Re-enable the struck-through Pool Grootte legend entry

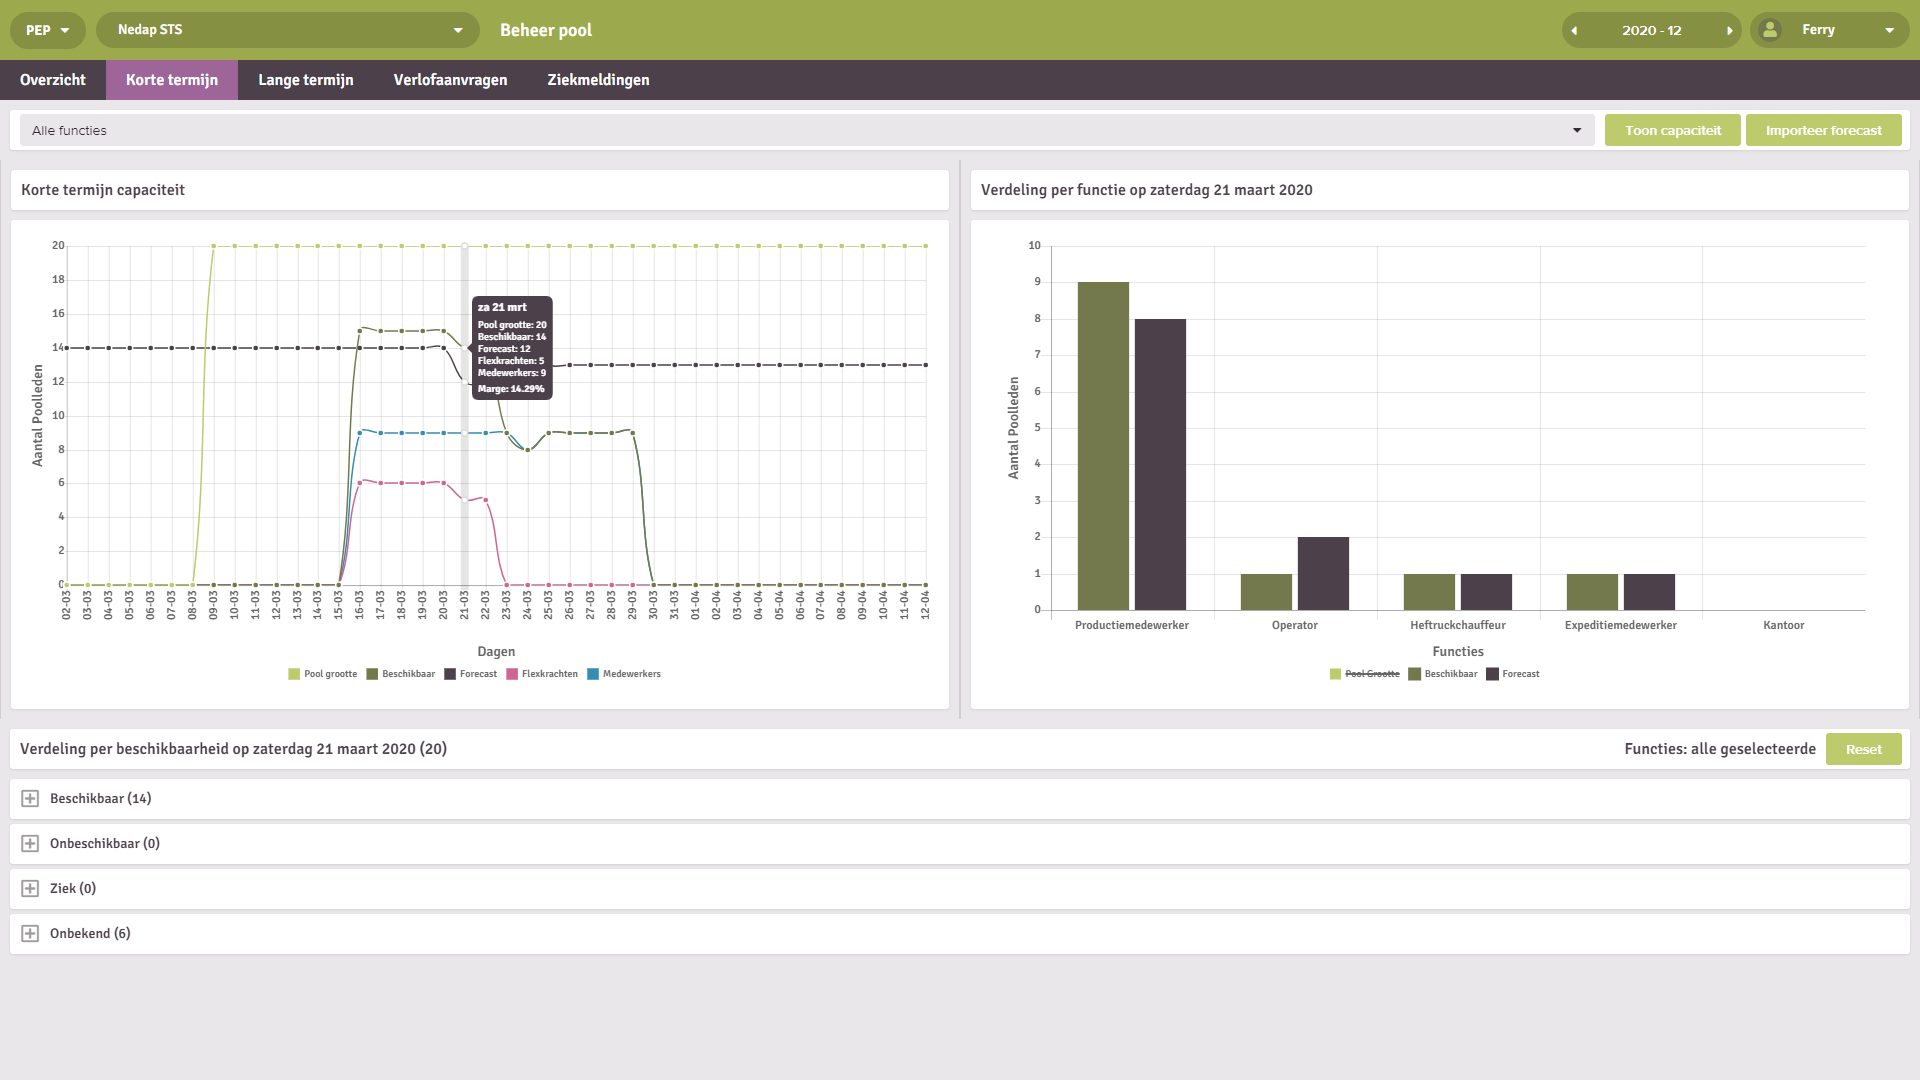pos(1368,673)
